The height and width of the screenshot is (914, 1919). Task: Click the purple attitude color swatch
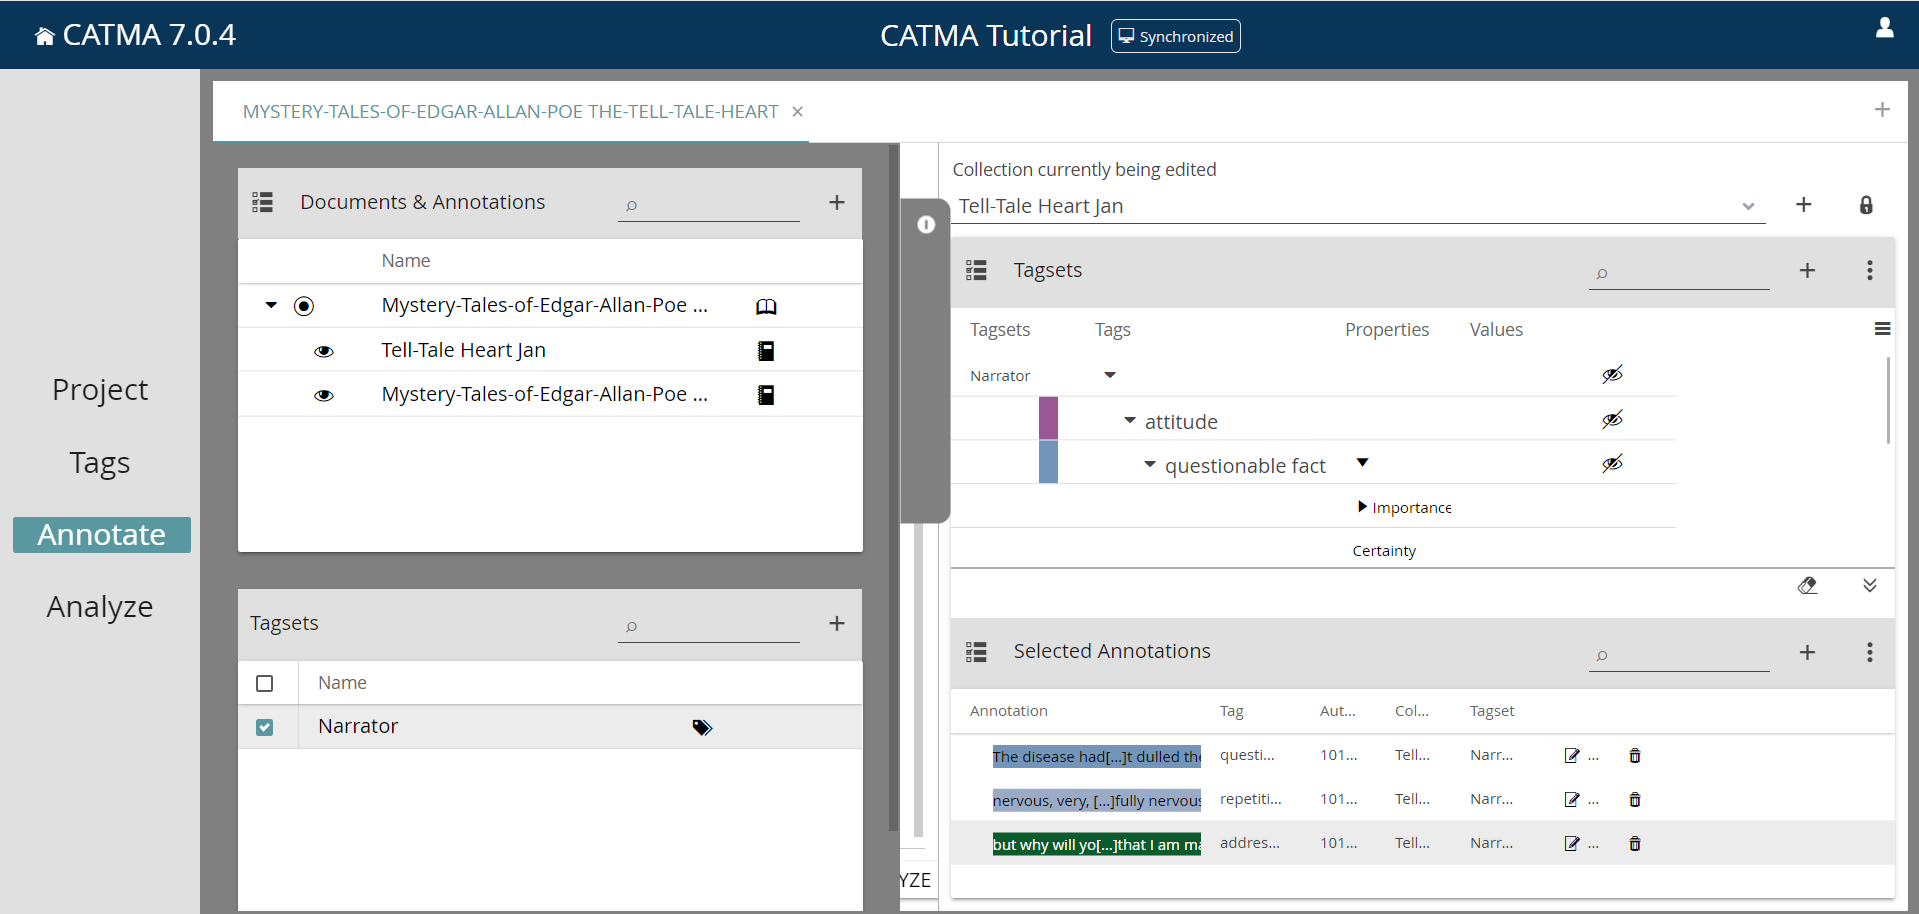[x=1048, y=418]
